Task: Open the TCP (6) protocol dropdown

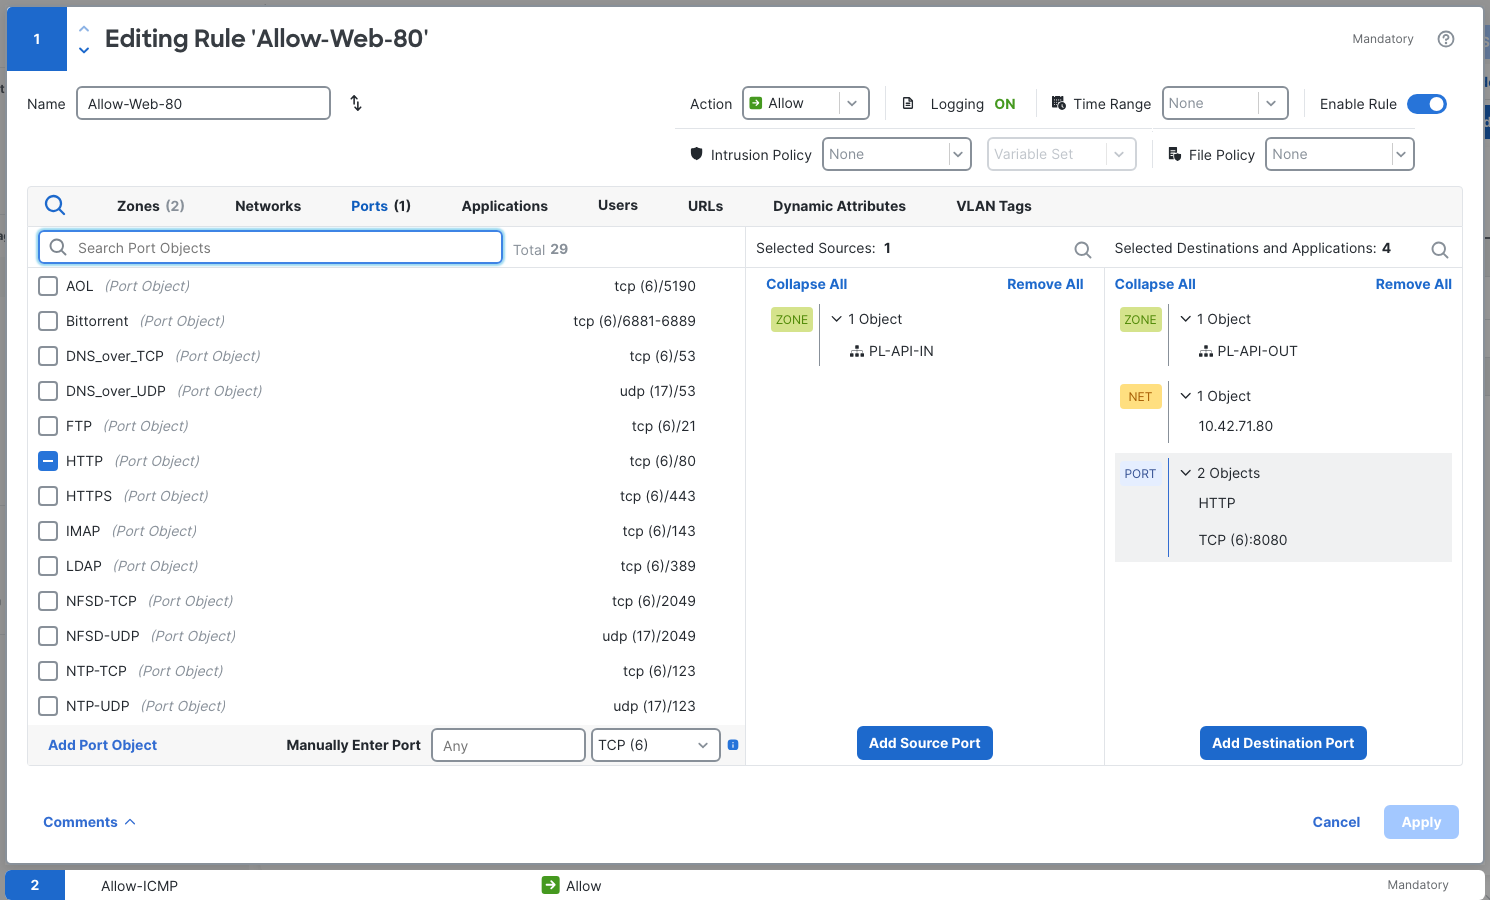Action: 655,745
